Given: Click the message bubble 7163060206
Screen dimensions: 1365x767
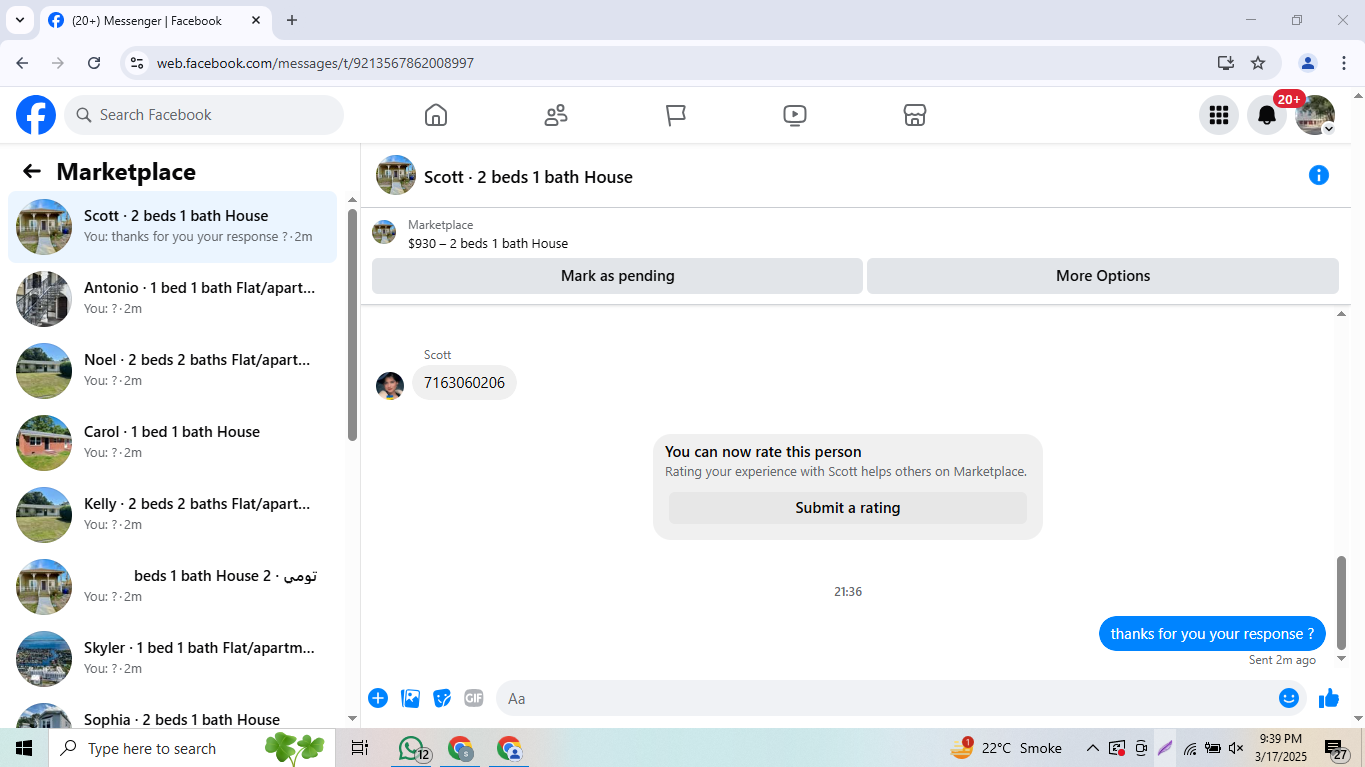Looking at the screenshot, I should [464, 383].
